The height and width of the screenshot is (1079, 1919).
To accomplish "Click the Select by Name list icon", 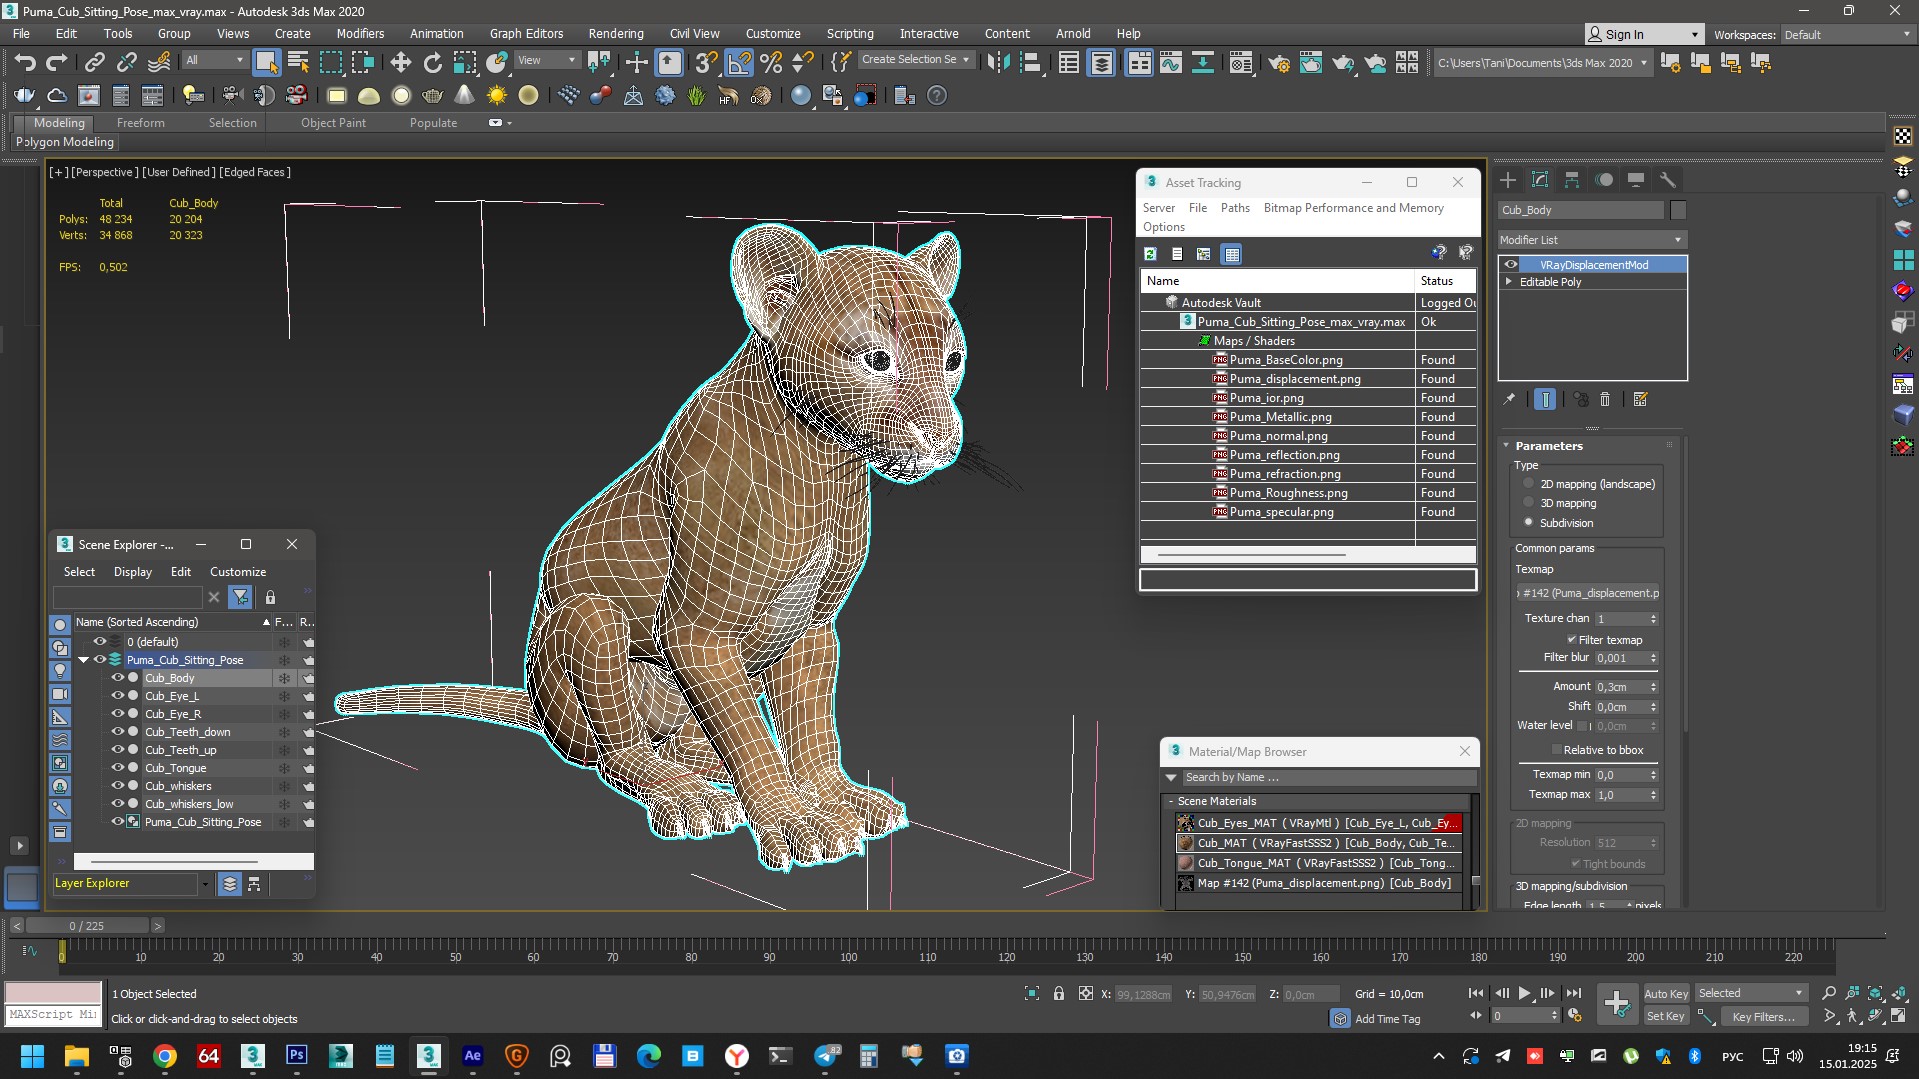I will [x=298, y=63].
